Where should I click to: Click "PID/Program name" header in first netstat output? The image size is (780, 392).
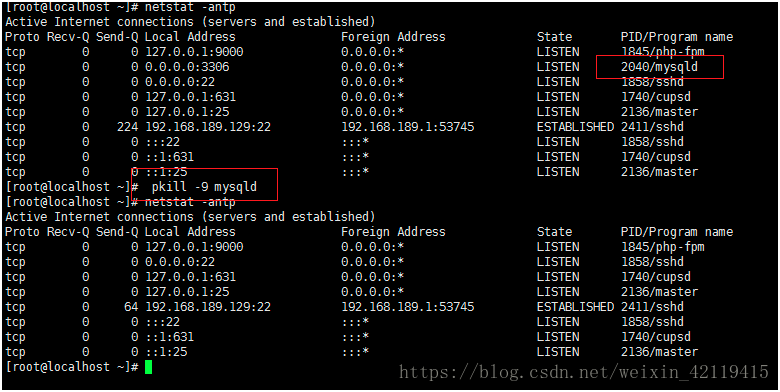tap(677, 37)
